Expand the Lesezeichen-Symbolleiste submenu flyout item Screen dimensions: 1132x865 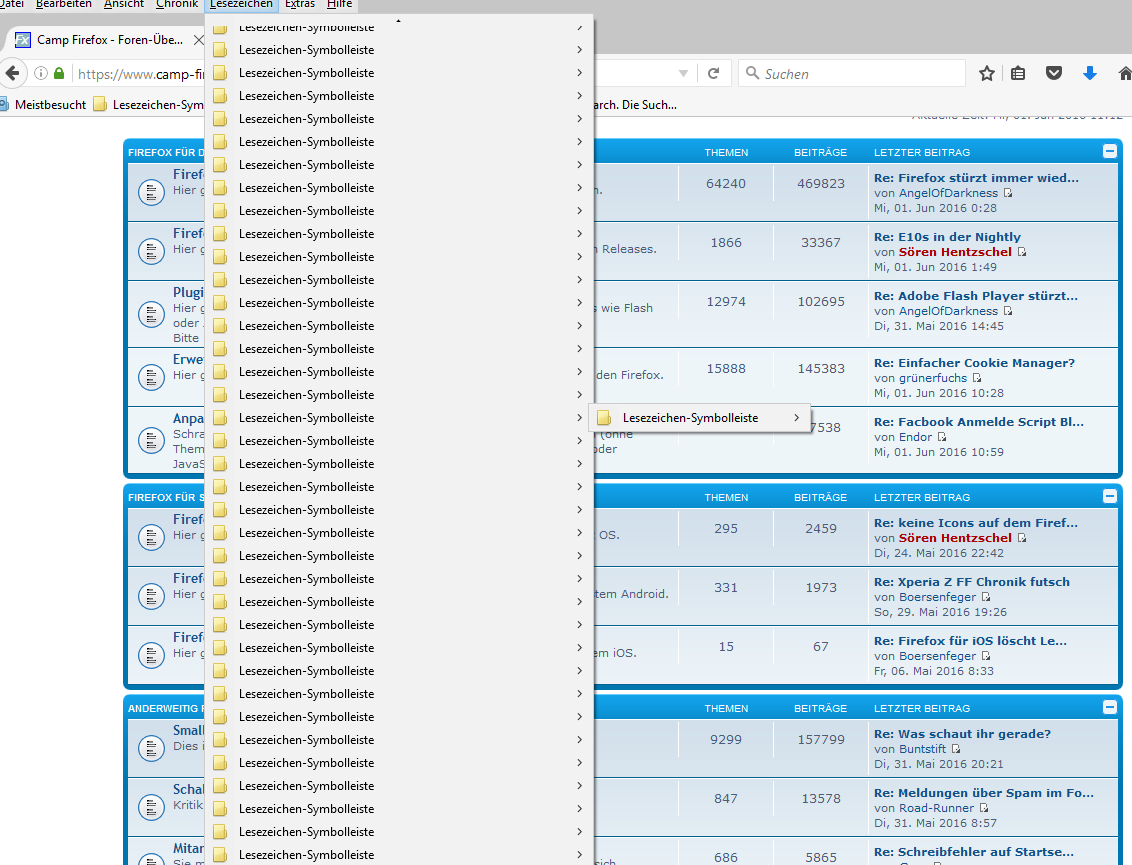click(x=699, y=418)
